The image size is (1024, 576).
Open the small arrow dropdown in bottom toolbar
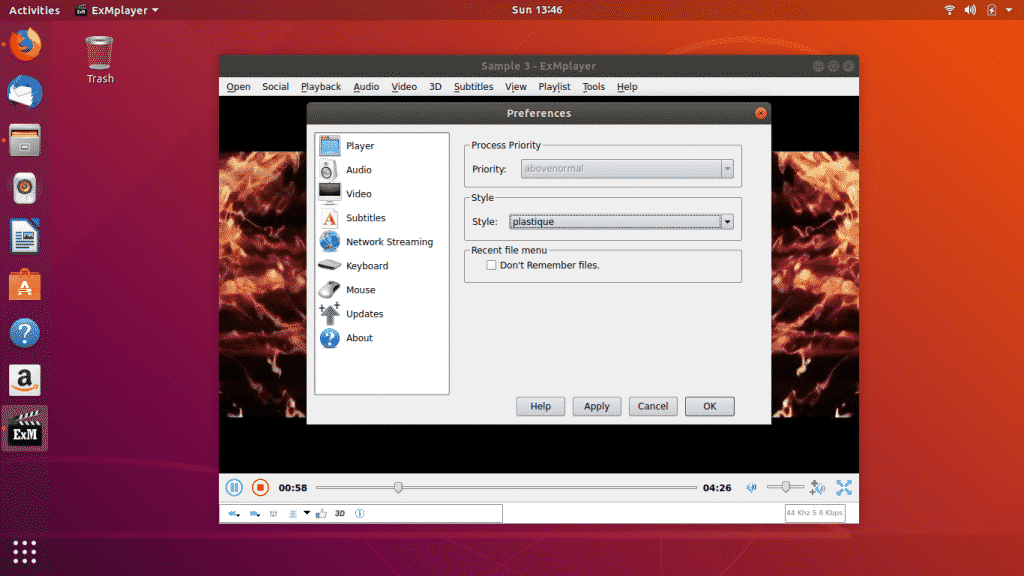coord(306,513)
